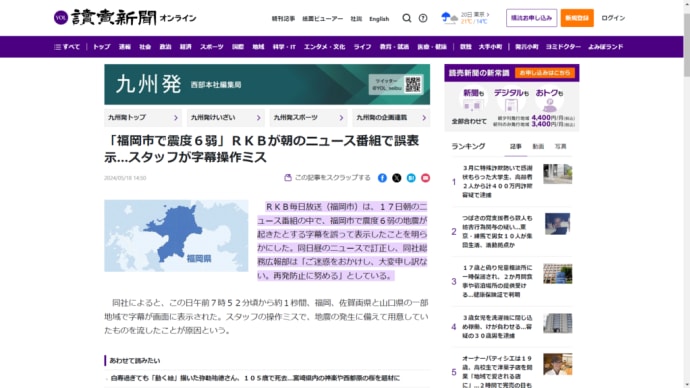This screenshot has height=388, width=690.
Task: Click この記事をスクラップする text link
Action: pyautogui.click(x=333, y=178)
